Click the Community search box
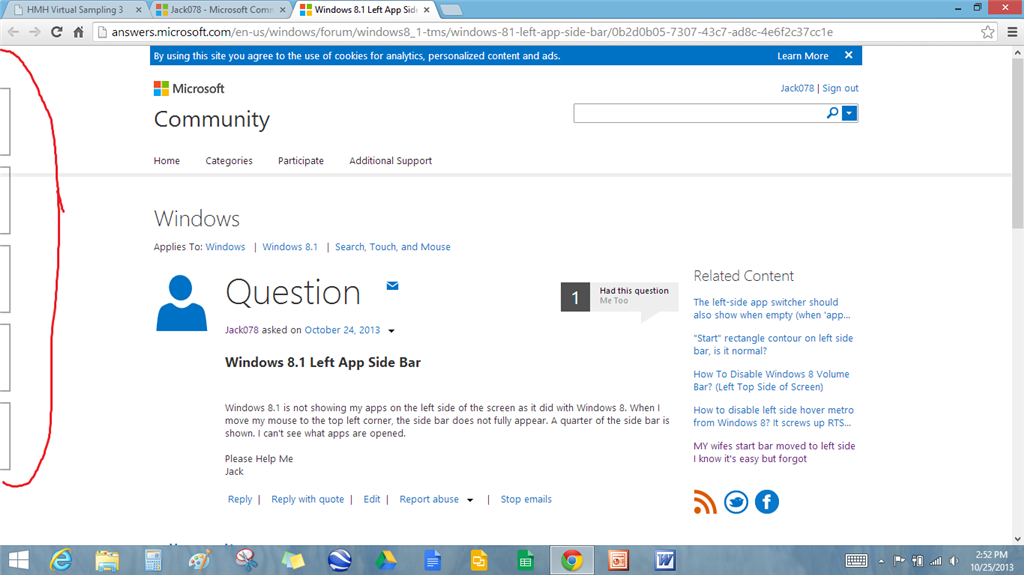 [x=700, y=113]
